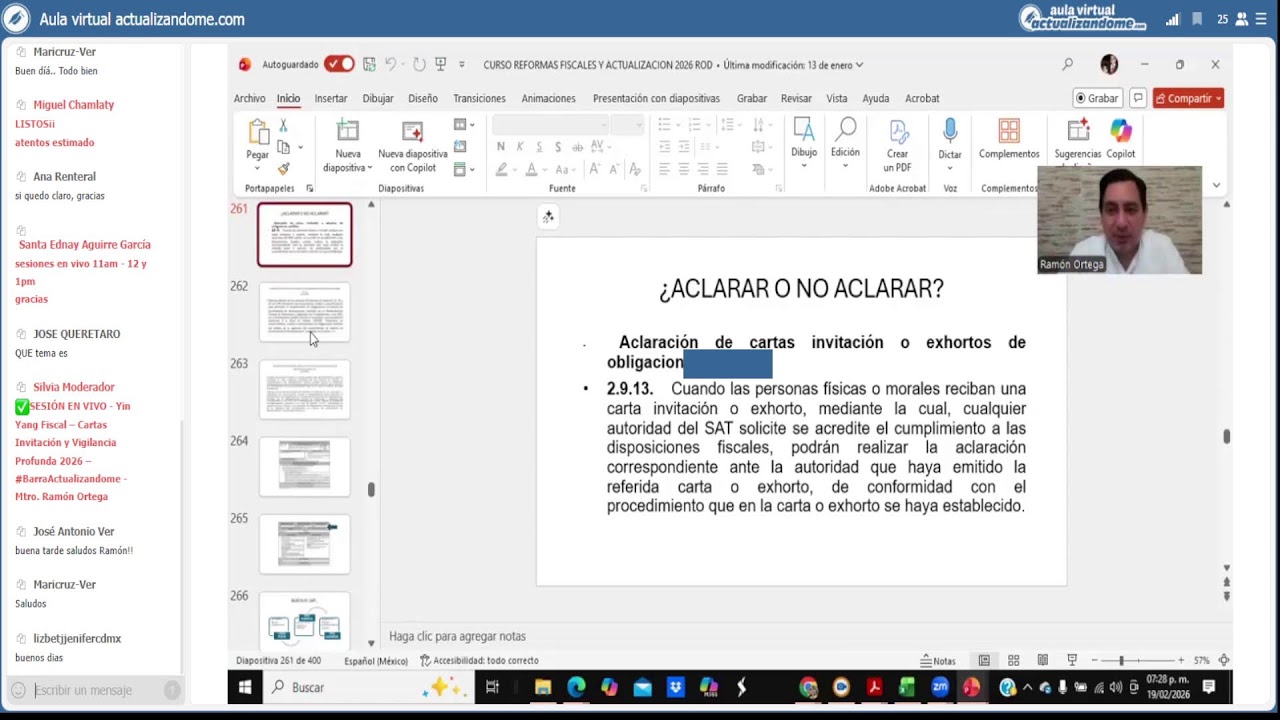The height and width of the screenshot is (720, 1280).
Task: Switch to the Diseño tab
Action: tap(423, 98)
